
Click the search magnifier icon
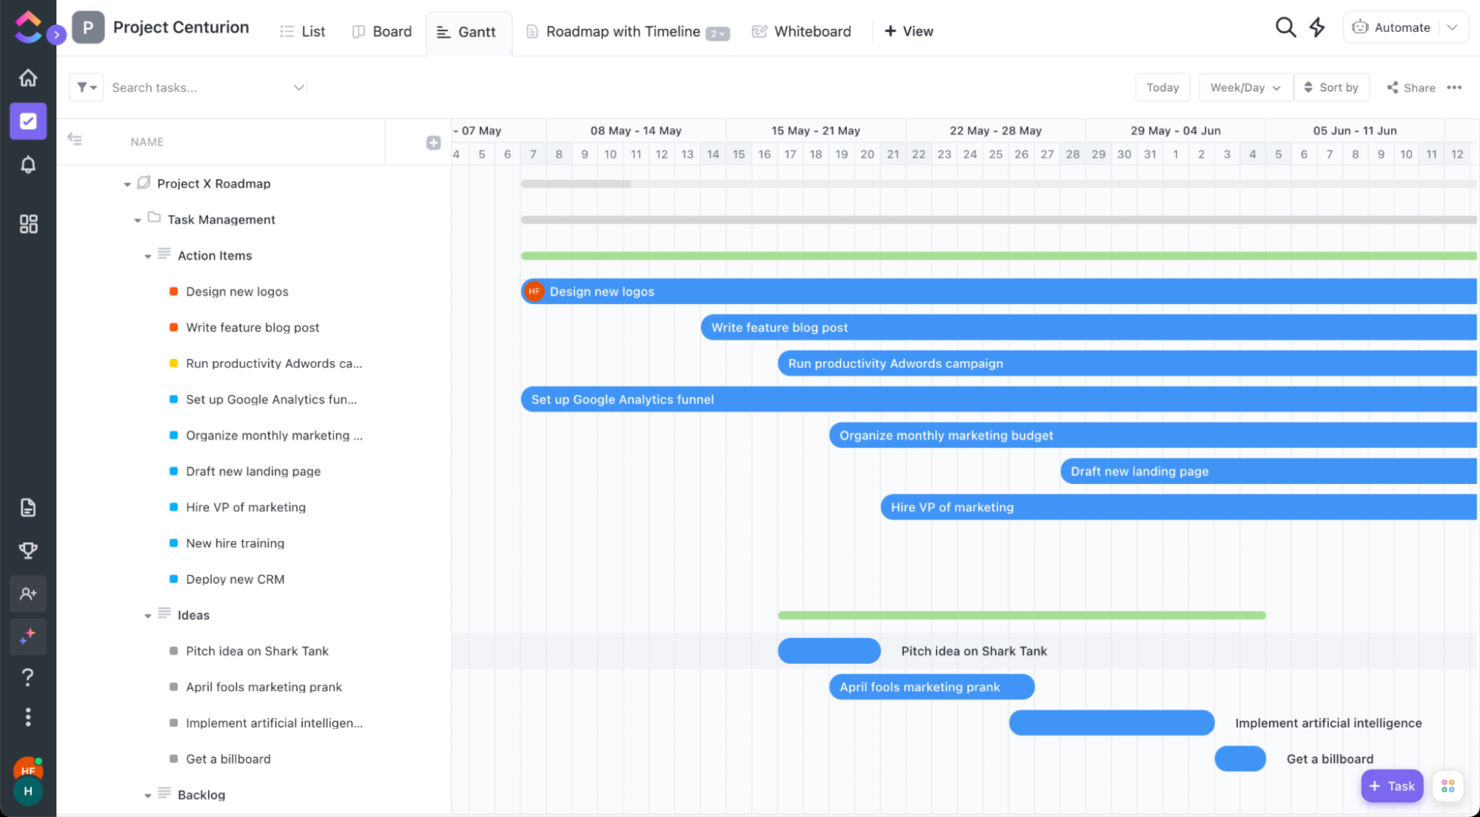click(1285, 28)
